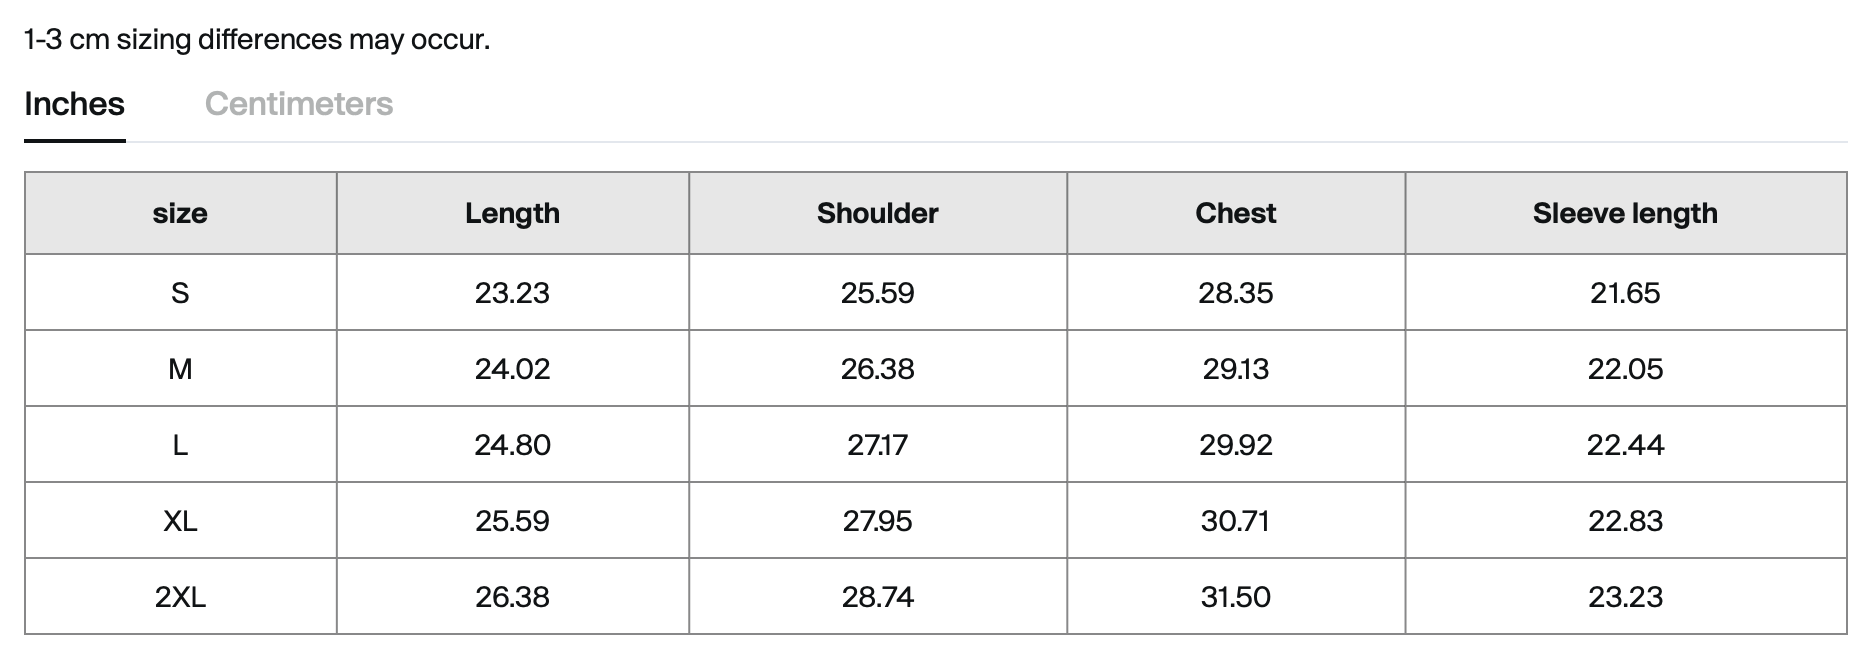1874x663 pixels.
Task: Click the Chest column header
Action: (1235, 213)
